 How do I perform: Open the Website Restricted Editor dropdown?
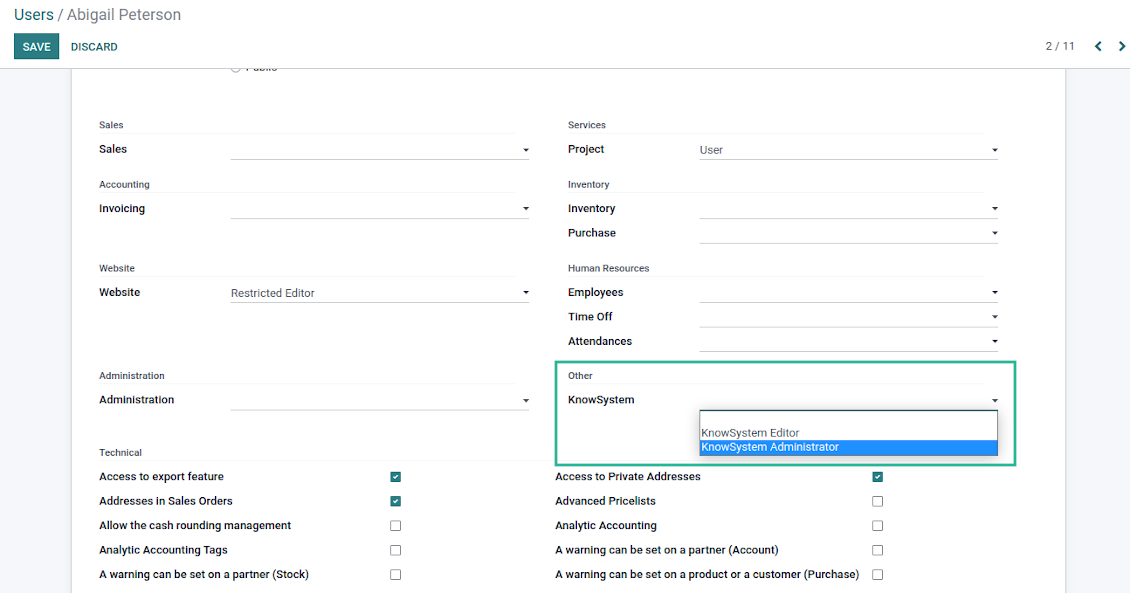pyautogui.click(x=380, y=293)
